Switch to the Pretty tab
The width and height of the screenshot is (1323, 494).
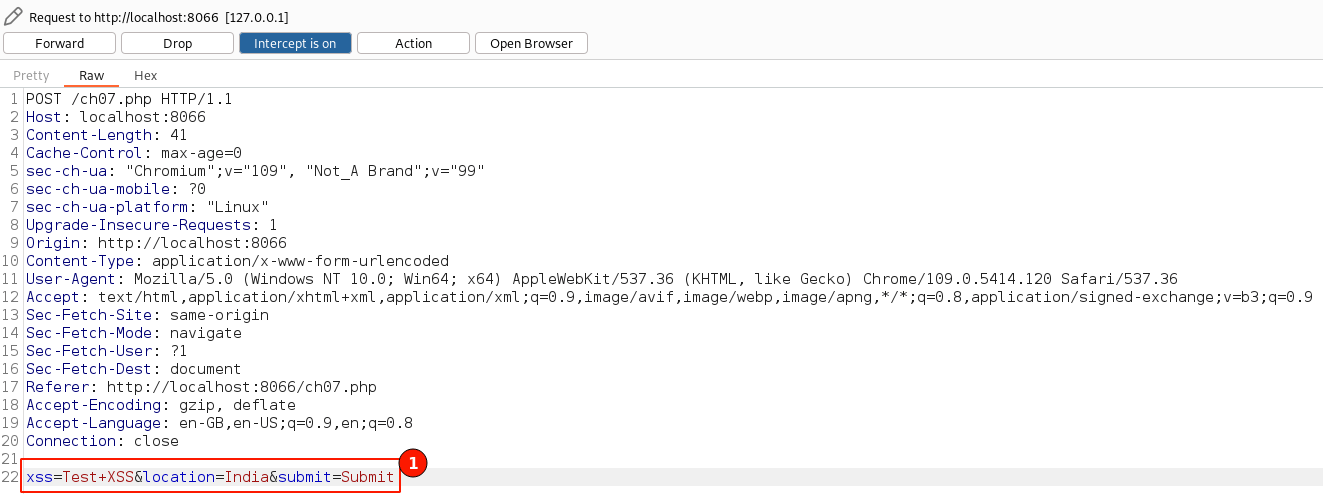tap(31, 76)
